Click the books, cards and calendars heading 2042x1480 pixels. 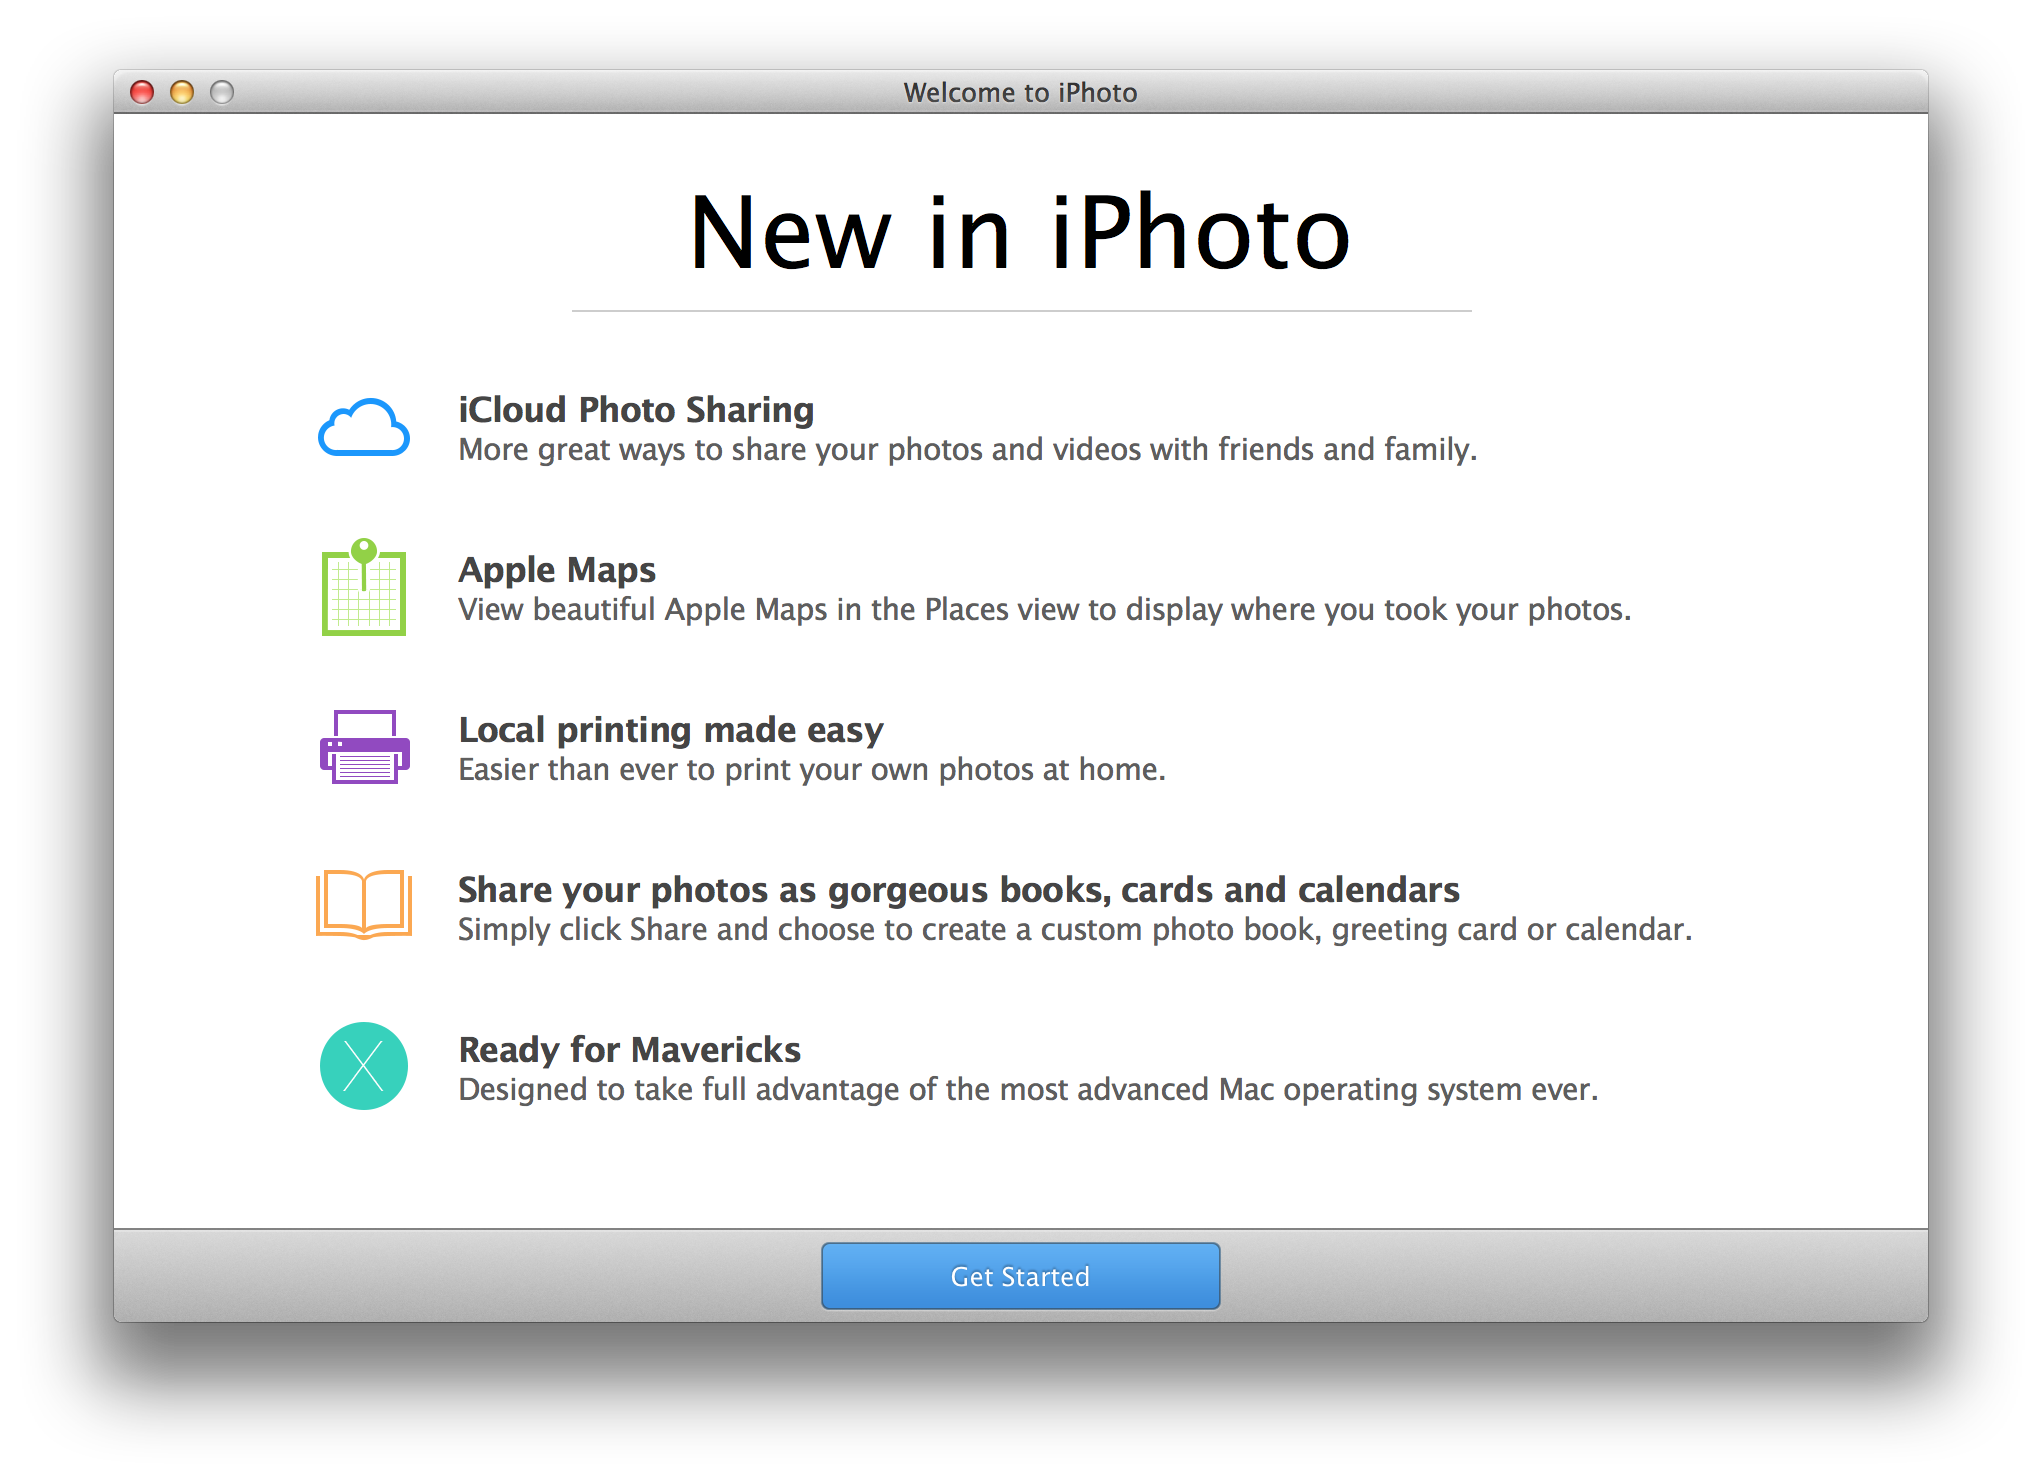[959, 890]
